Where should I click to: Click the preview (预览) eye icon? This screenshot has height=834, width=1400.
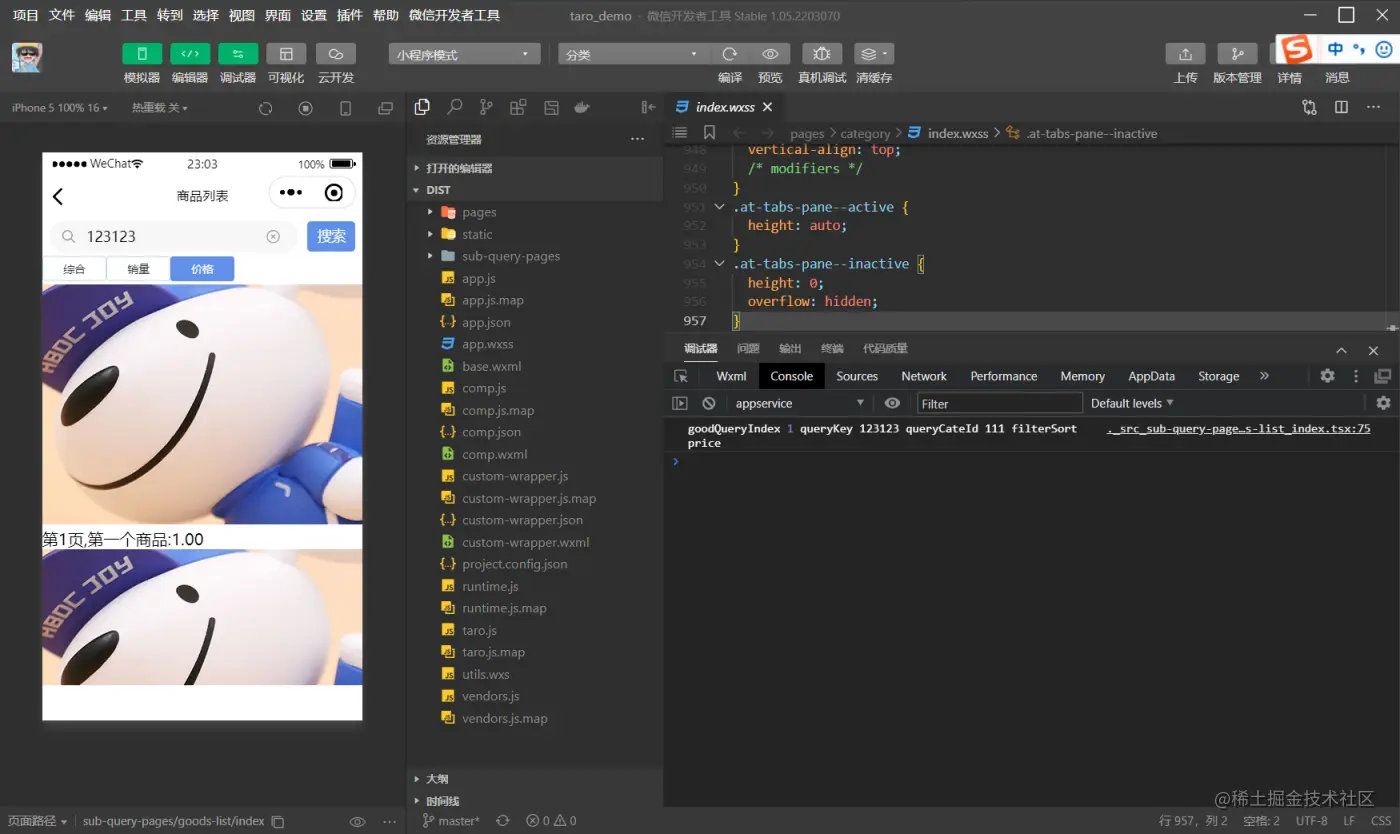(x=770, y=54)
